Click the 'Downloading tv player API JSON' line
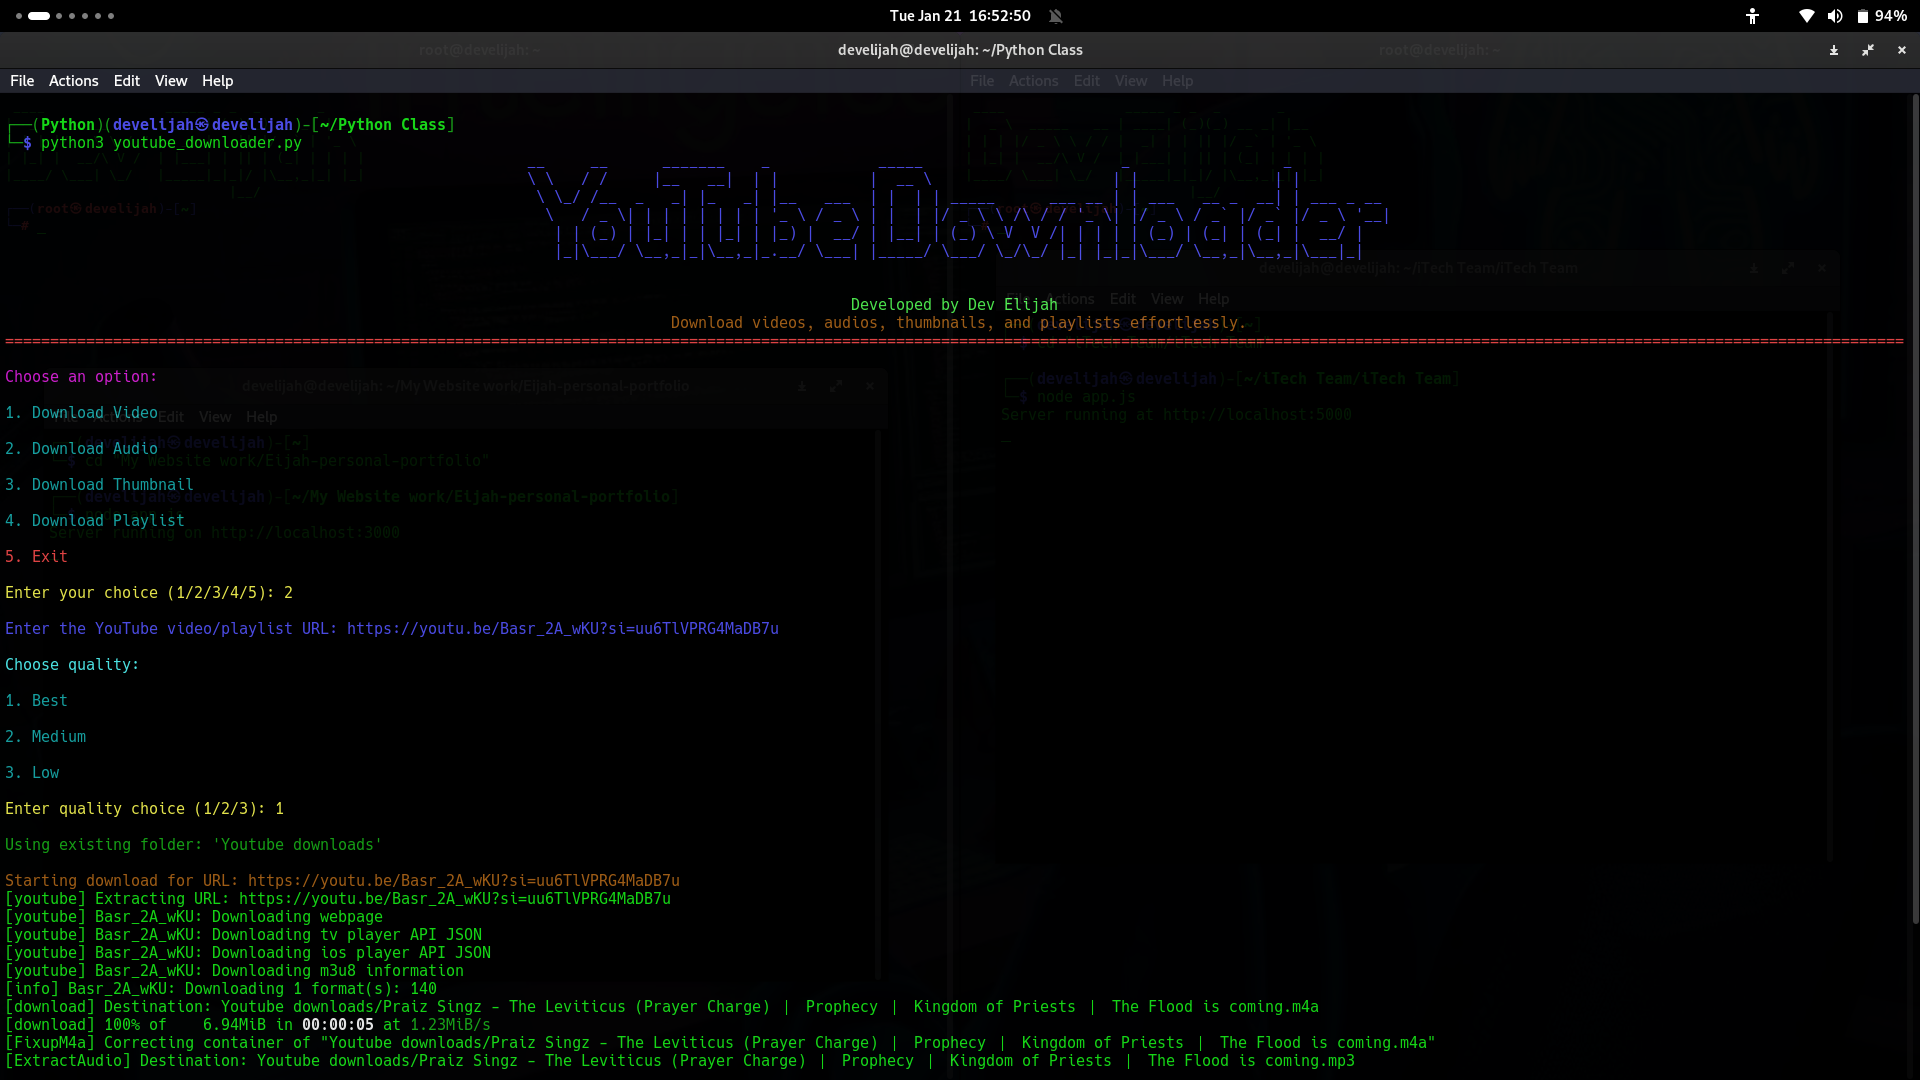 (x=243, y=935)
